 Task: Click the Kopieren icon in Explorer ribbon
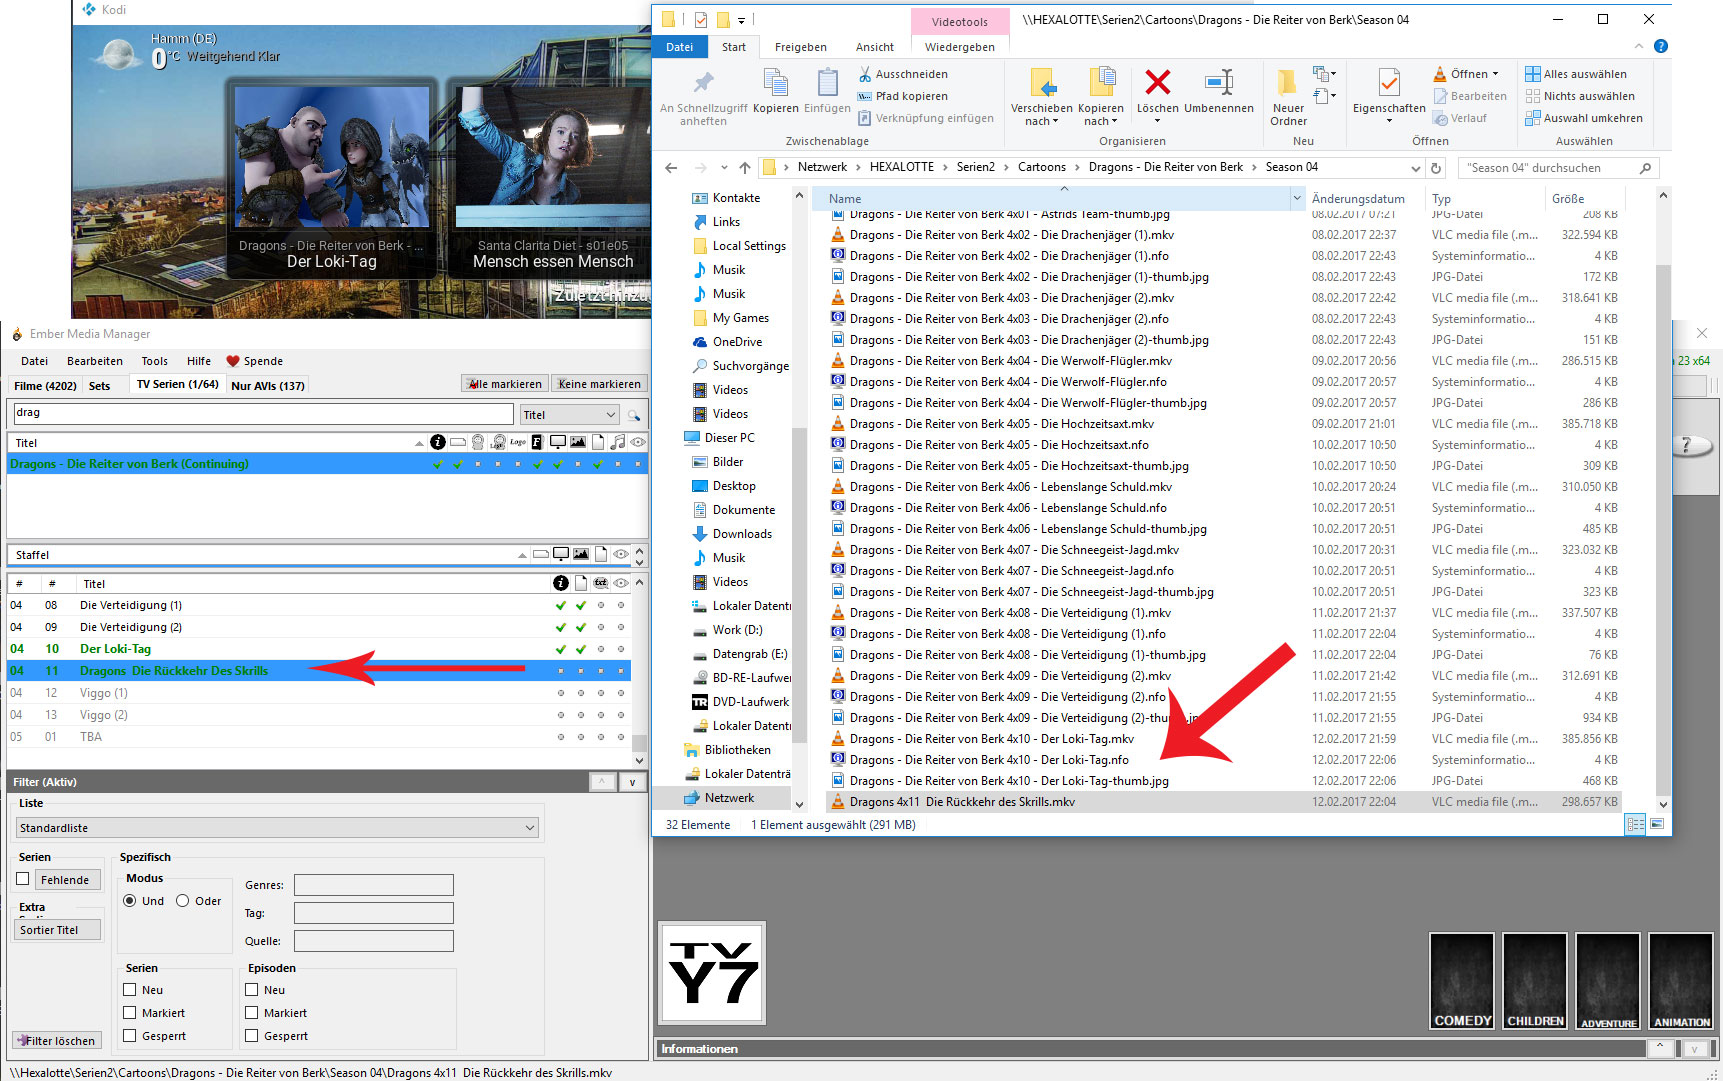click(776, 83)
